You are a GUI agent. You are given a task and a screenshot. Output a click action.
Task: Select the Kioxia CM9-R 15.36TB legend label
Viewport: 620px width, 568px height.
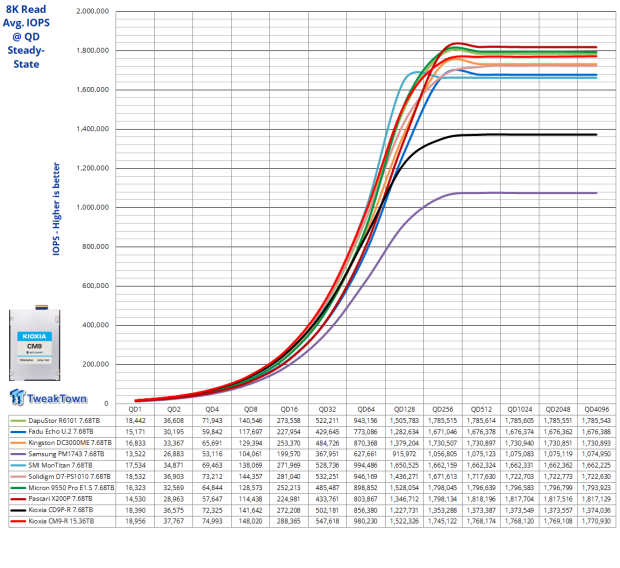coord(61,521)
